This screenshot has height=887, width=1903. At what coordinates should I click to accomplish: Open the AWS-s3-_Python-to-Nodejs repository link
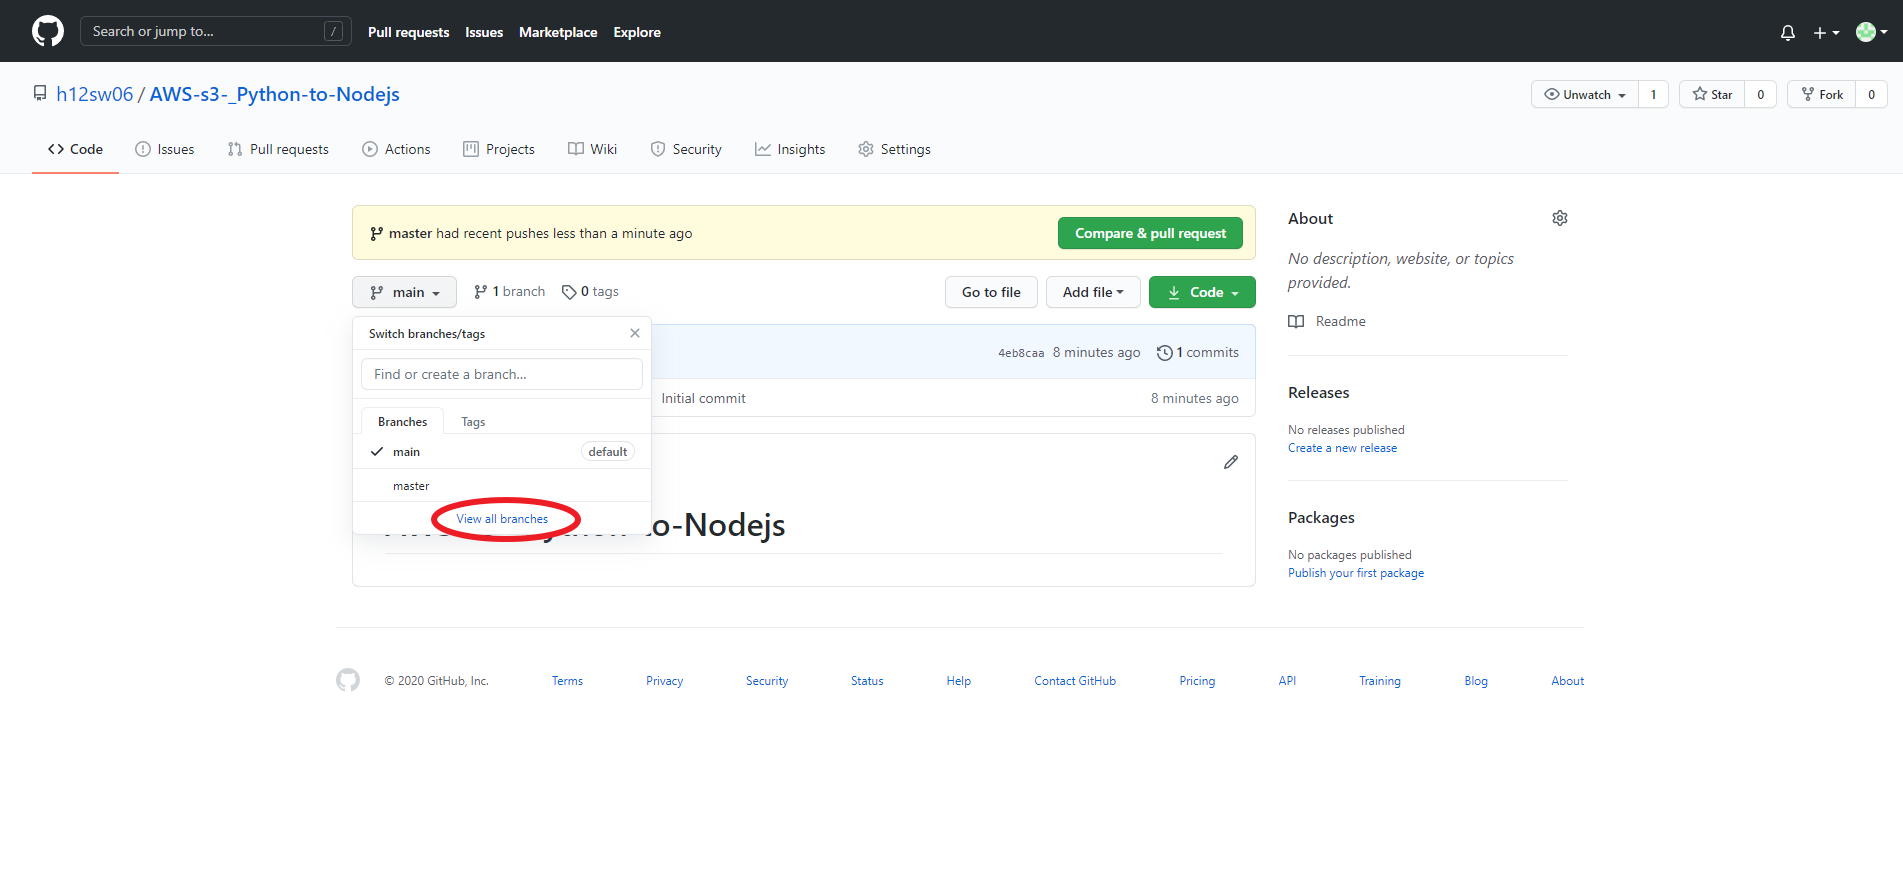pyautogui.click(x=274, y=94)
